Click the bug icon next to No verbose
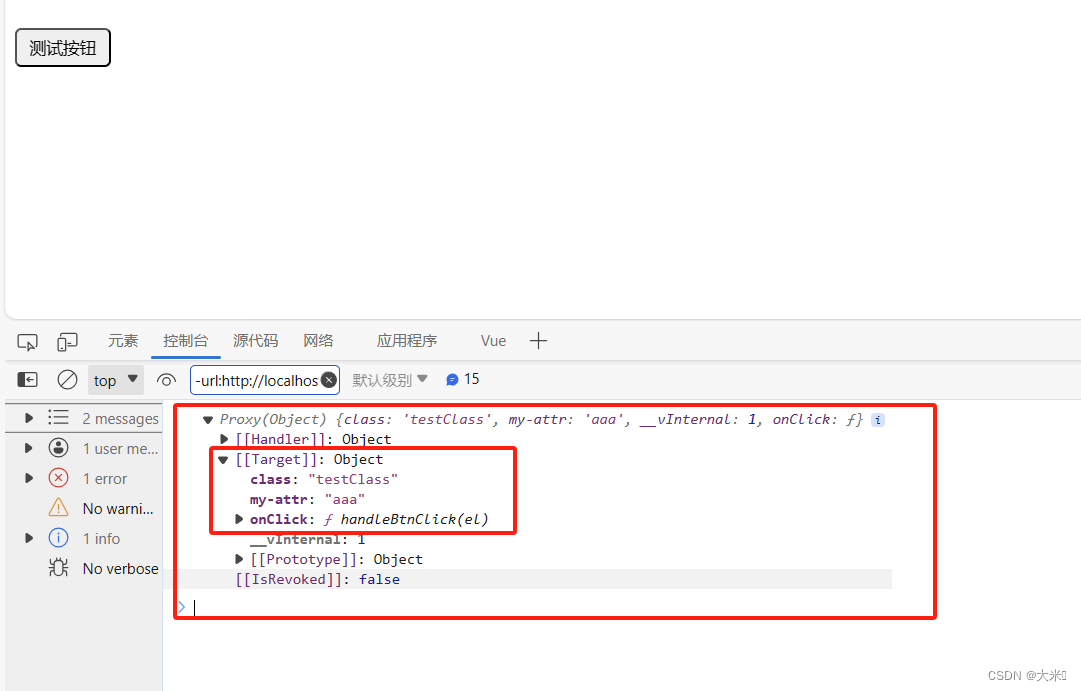1081x691 pixels. [58, 568]
